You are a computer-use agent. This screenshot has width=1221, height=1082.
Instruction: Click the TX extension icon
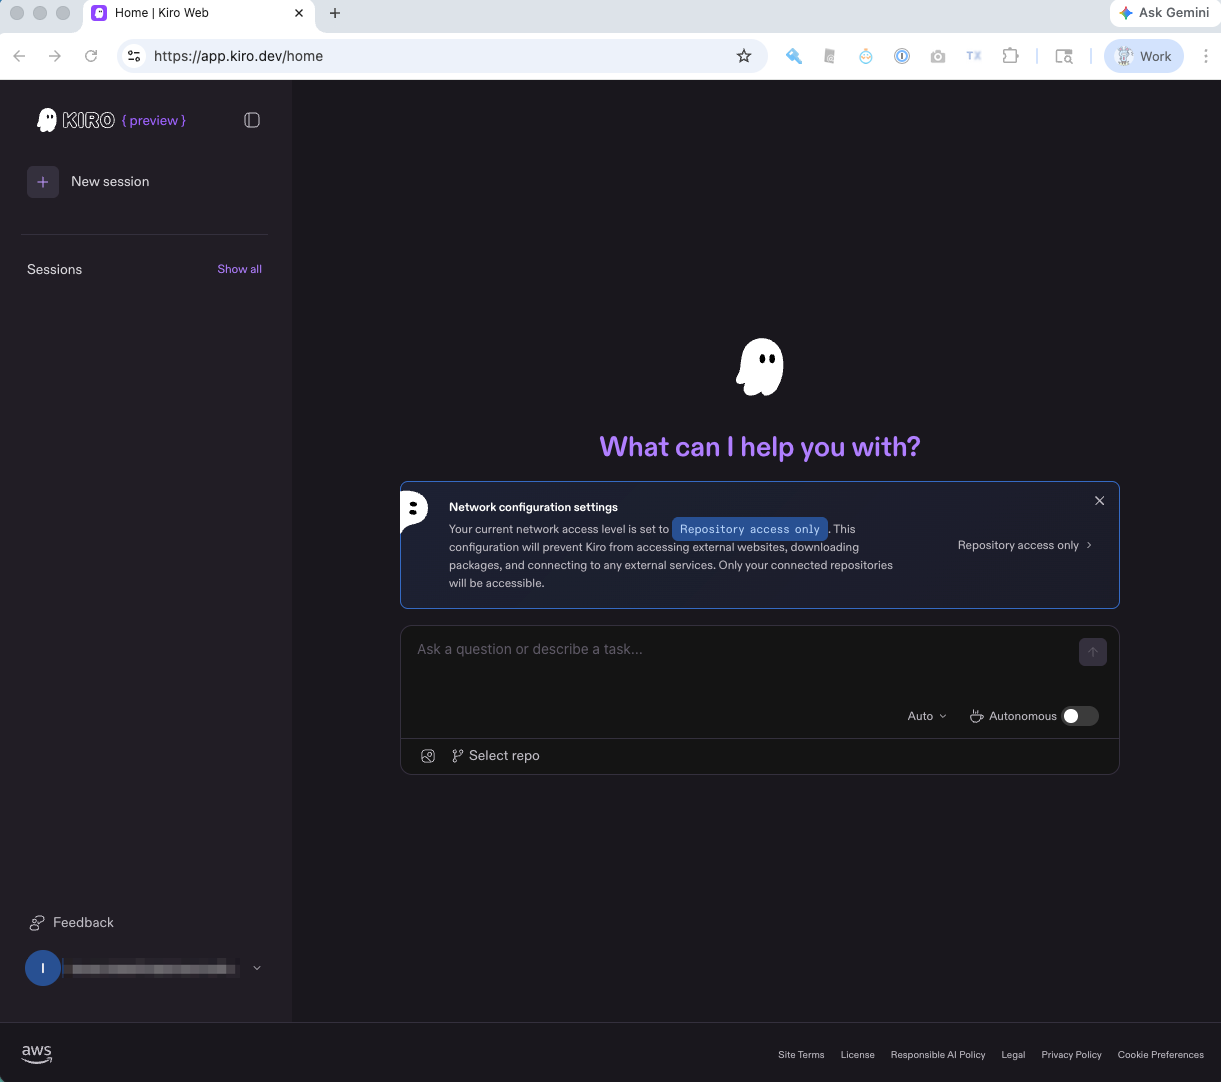pos(974,56)
